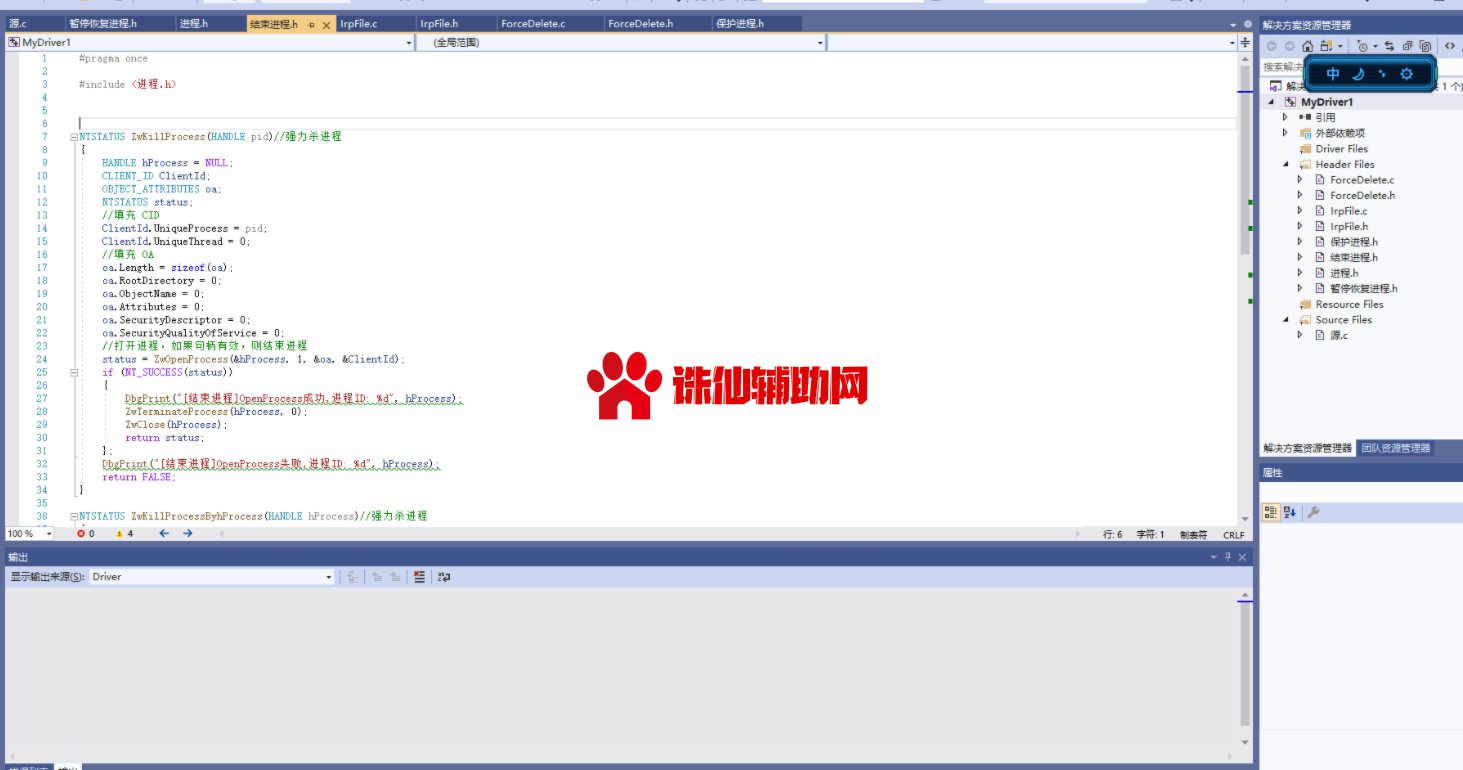Click the CRLF line ending indicator
Image resolution: width=1463 pixels, height=770 pixels.
pyautogui.click(x=1233, y=534)
